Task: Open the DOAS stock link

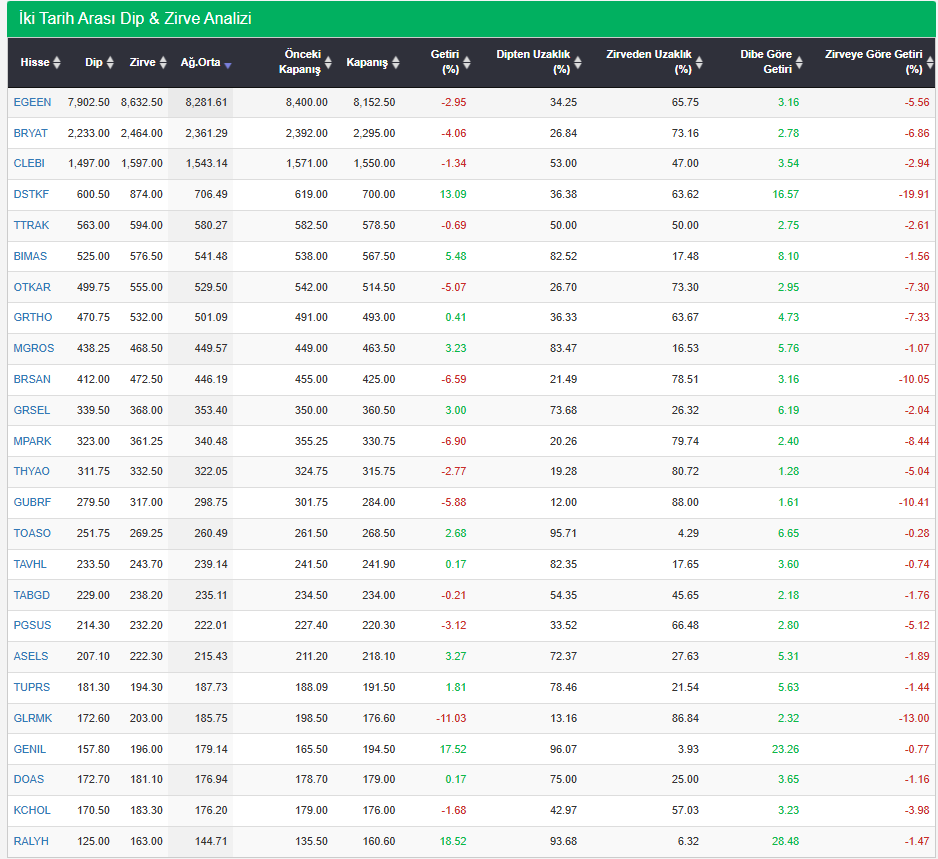Action: point(29,779)
